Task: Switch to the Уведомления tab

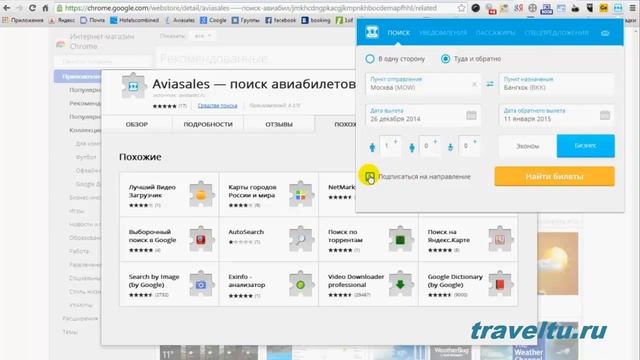Action: [443, 33]
